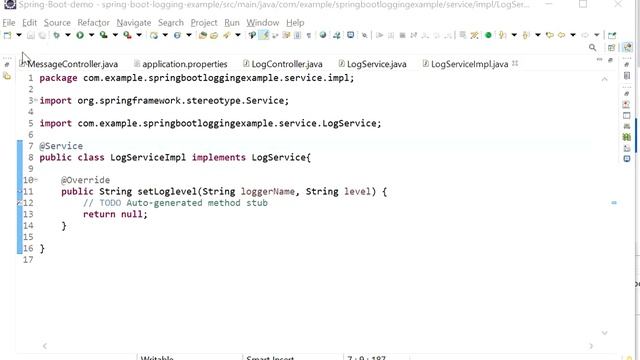Screen dimensions: 640x360
Task: Click the Package Explorer sidebar icon
Action: [7, 76]
